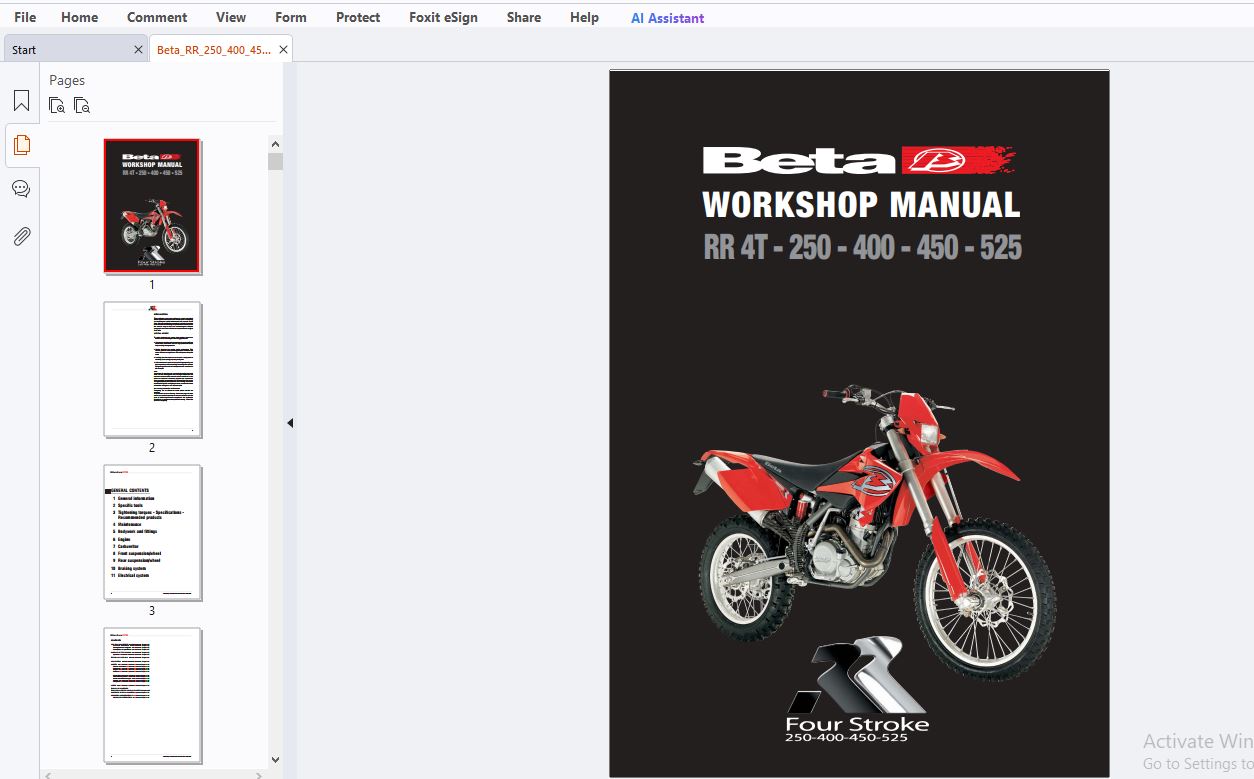Click the thumbnail scrollbar down arrow

pyautogui.click(x=275, y=761)
